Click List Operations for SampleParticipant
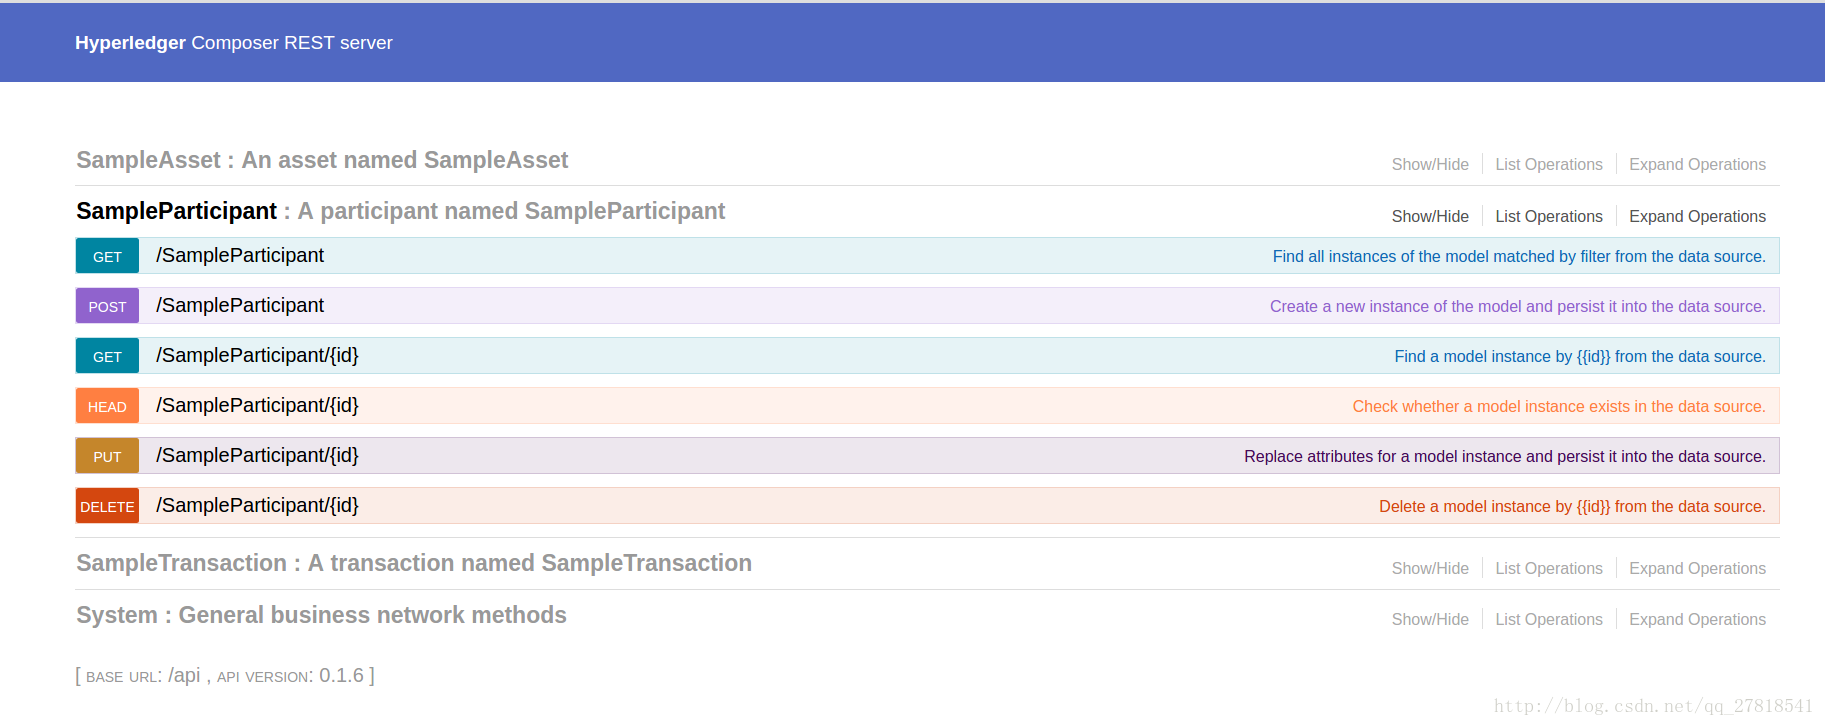Image resolution: width=1825 pixels, height=726 pixels. (x=1548, y=217)
